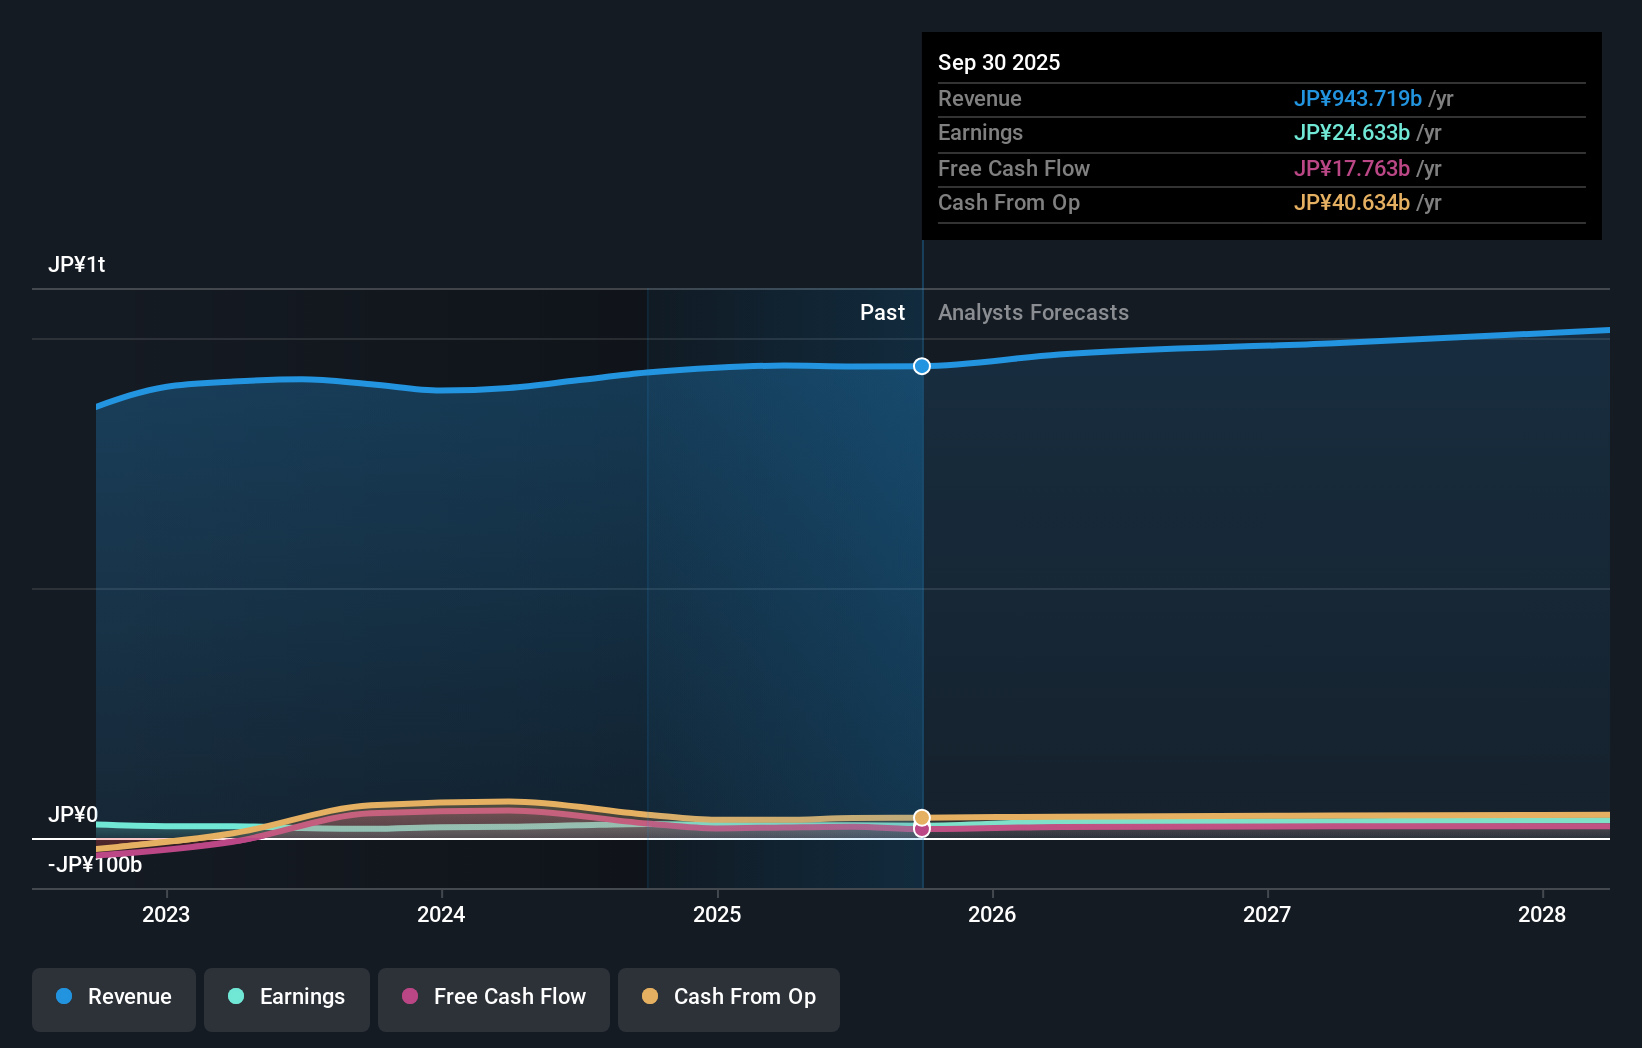Click the Free Cash Flow legend button
Viewport: 1642px width, 1048px height.
click(493, 999)
